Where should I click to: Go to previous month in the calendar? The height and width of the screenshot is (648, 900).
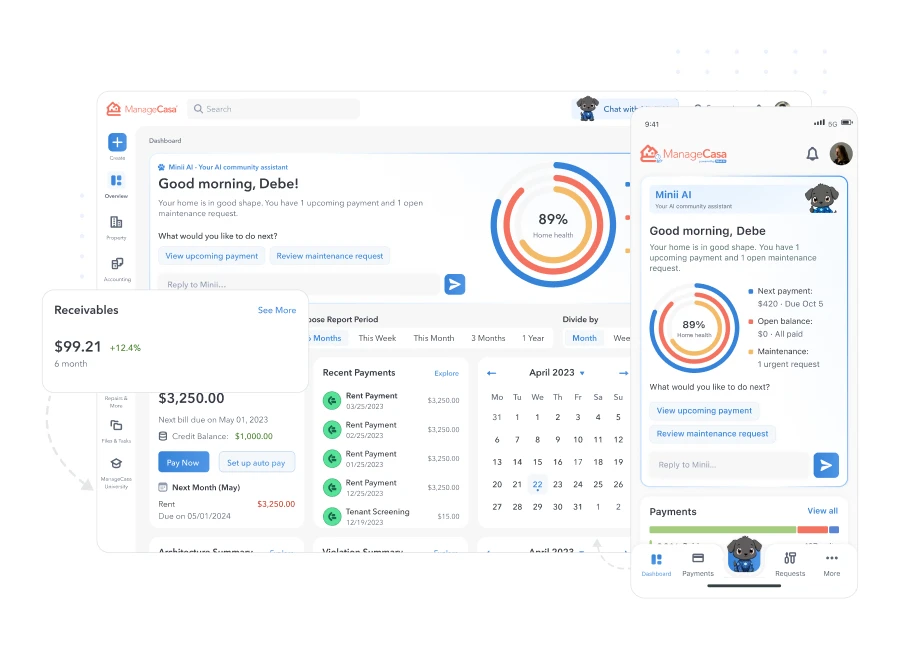pyautogui.click(x=491, y=373)
